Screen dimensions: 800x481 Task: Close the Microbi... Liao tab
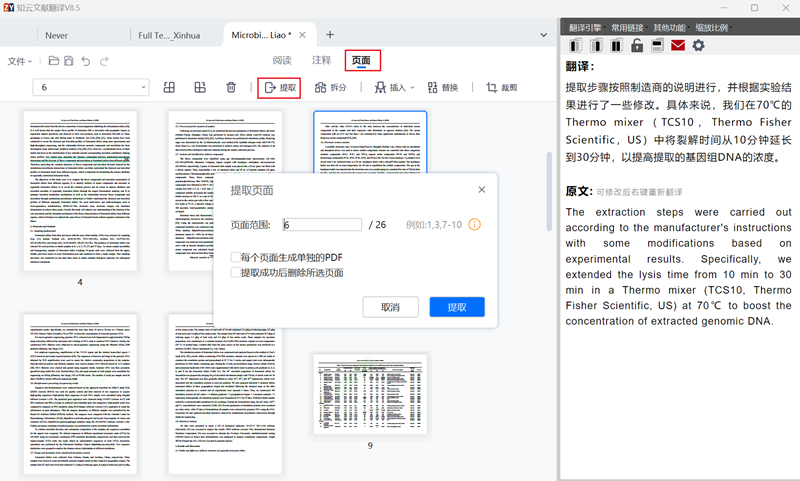[x=303, y=35]
